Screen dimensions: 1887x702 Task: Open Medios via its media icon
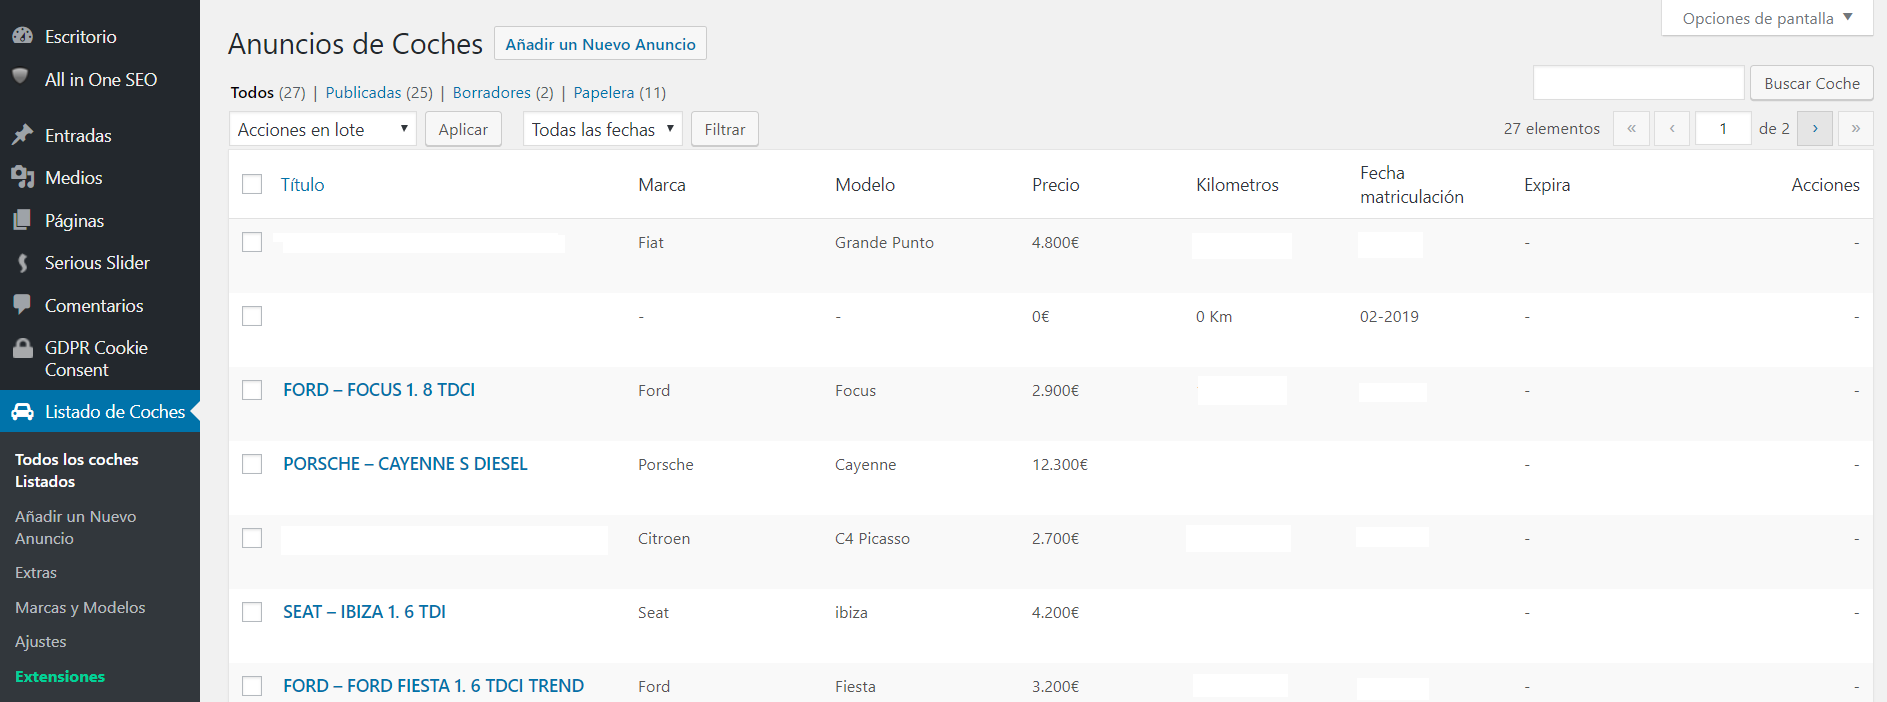coord(22,177)
